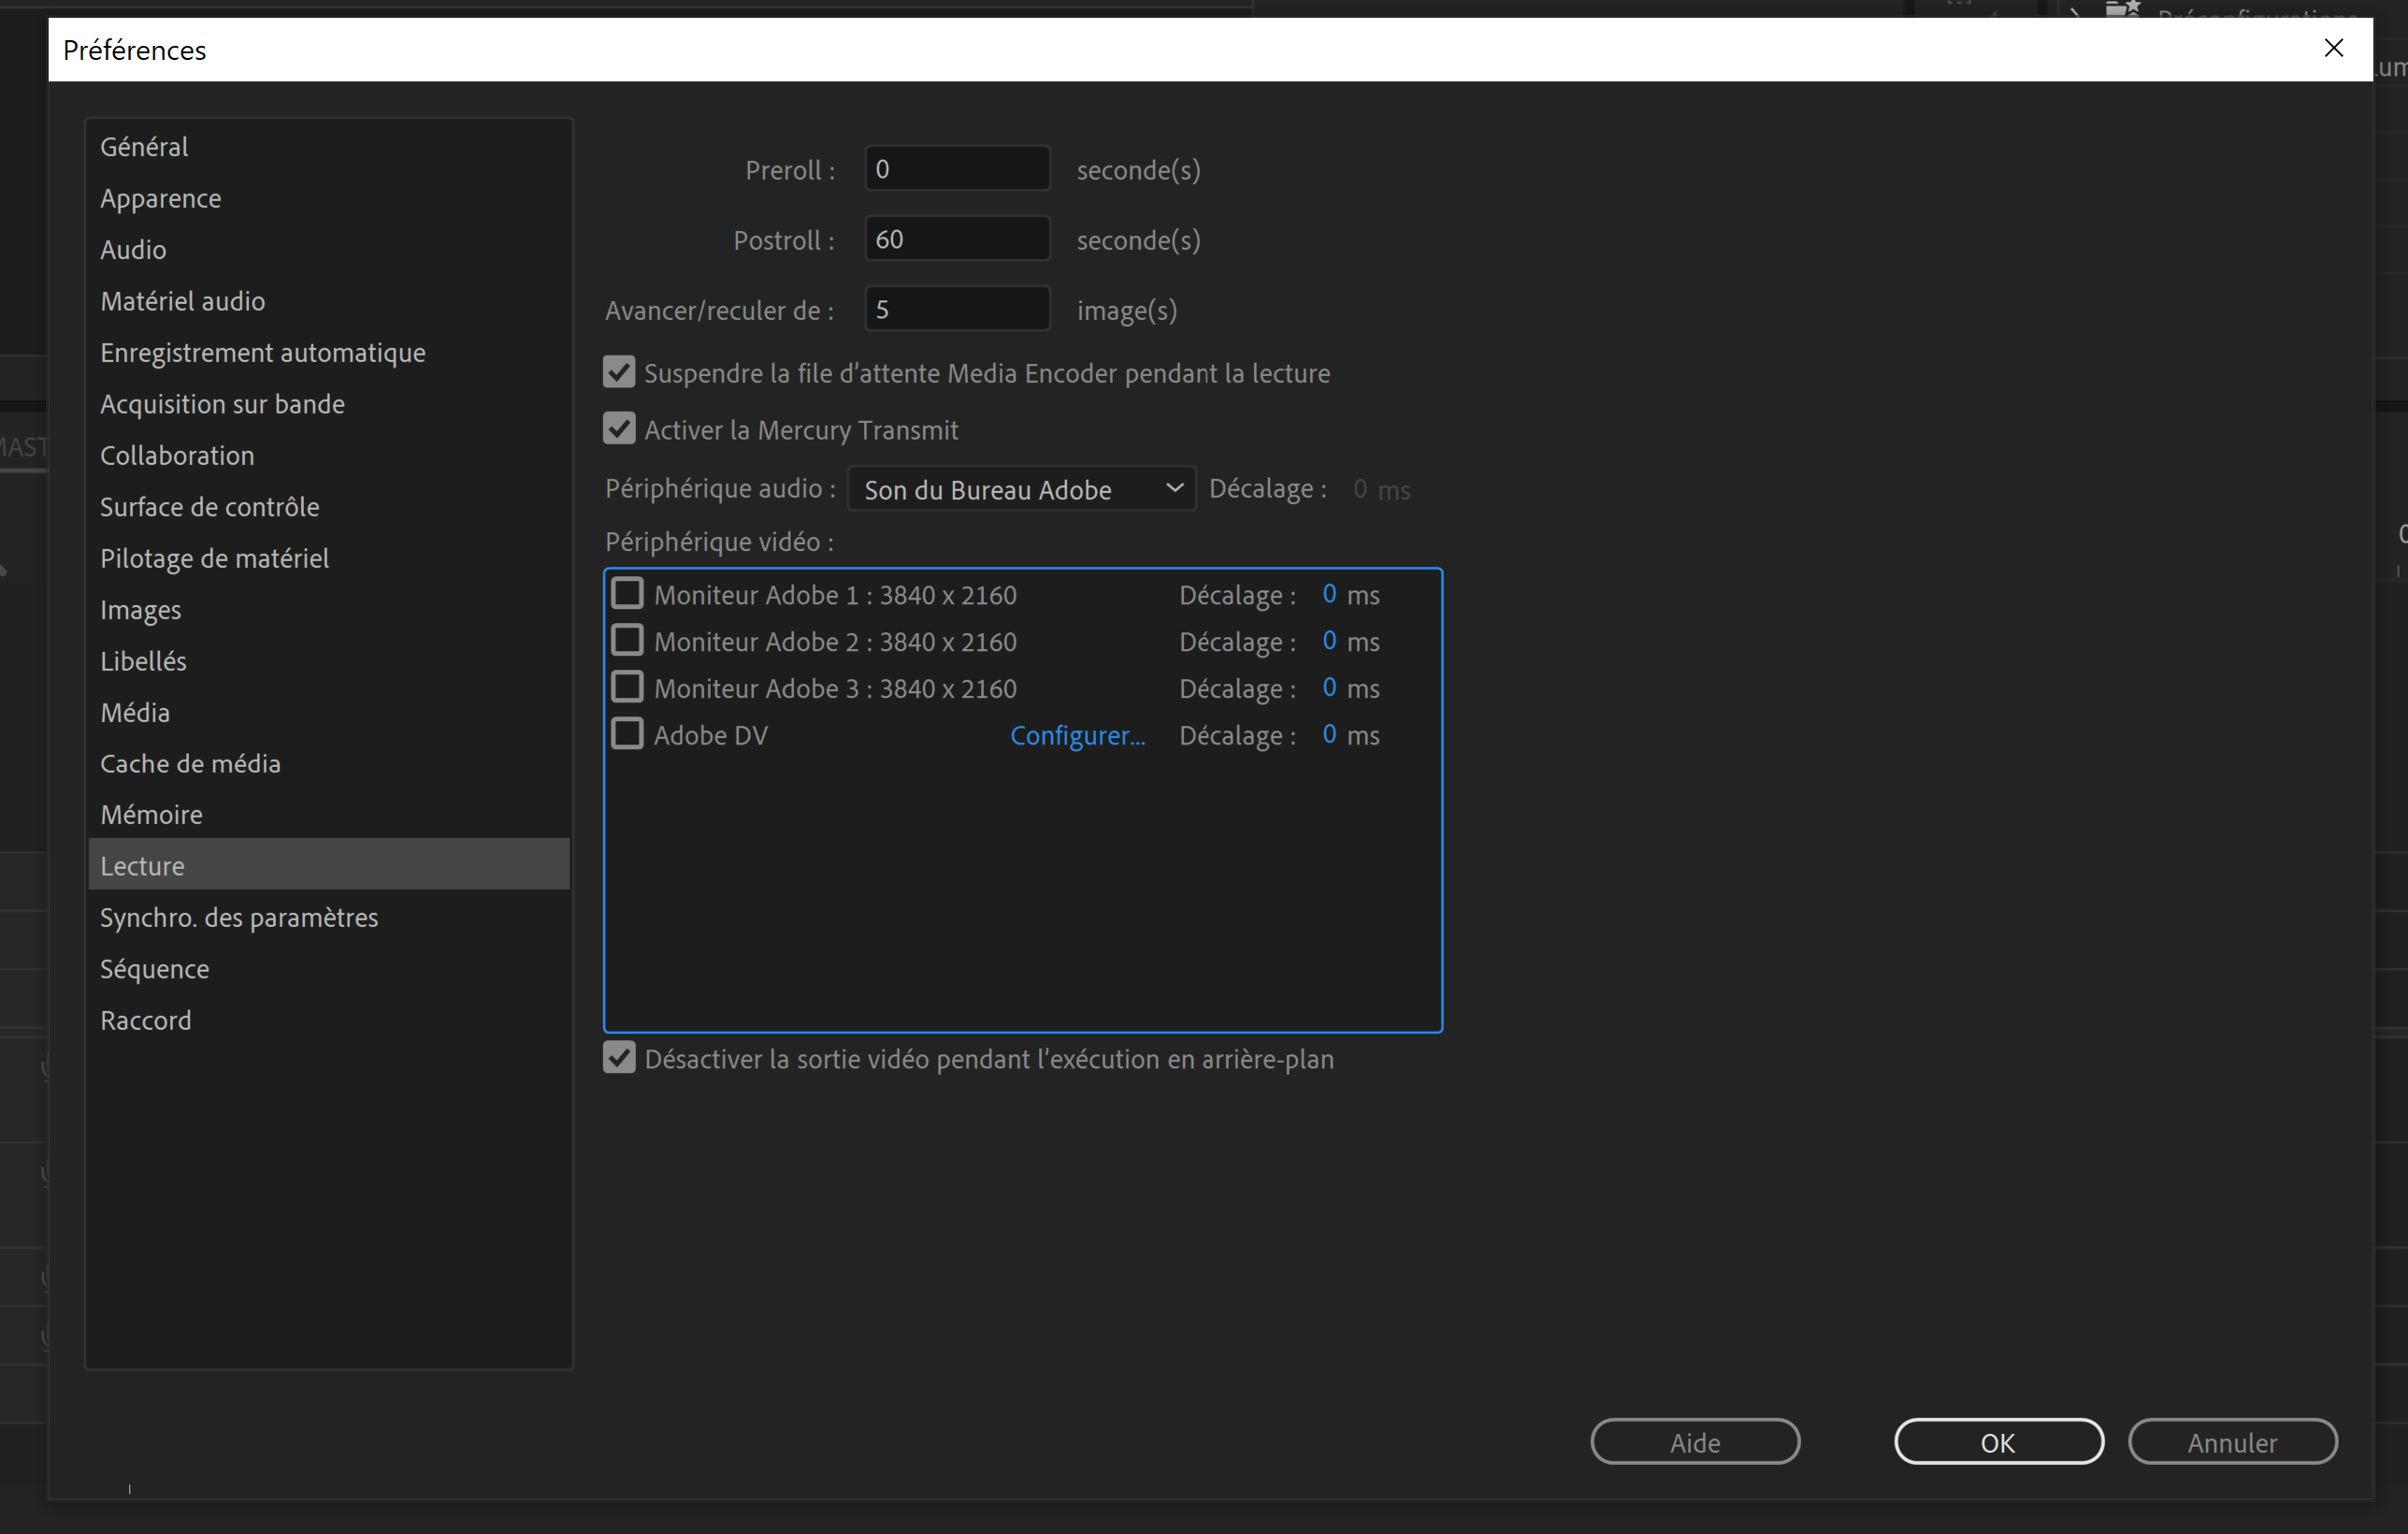Viewport: 2408px width, 1534px height.
Task: Tick the Adobe DV checkbox
Action: 627,734
